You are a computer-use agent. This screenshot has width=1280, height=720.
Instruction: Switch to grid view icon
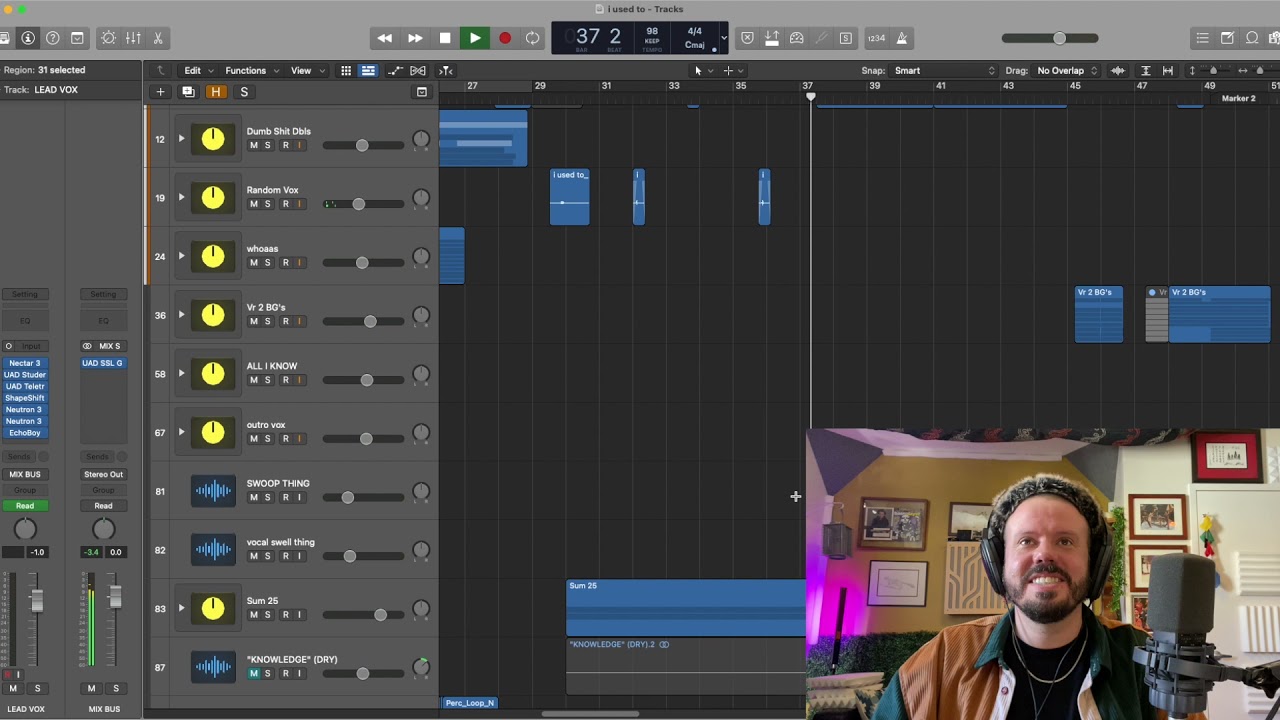click(x=346, y=70)
